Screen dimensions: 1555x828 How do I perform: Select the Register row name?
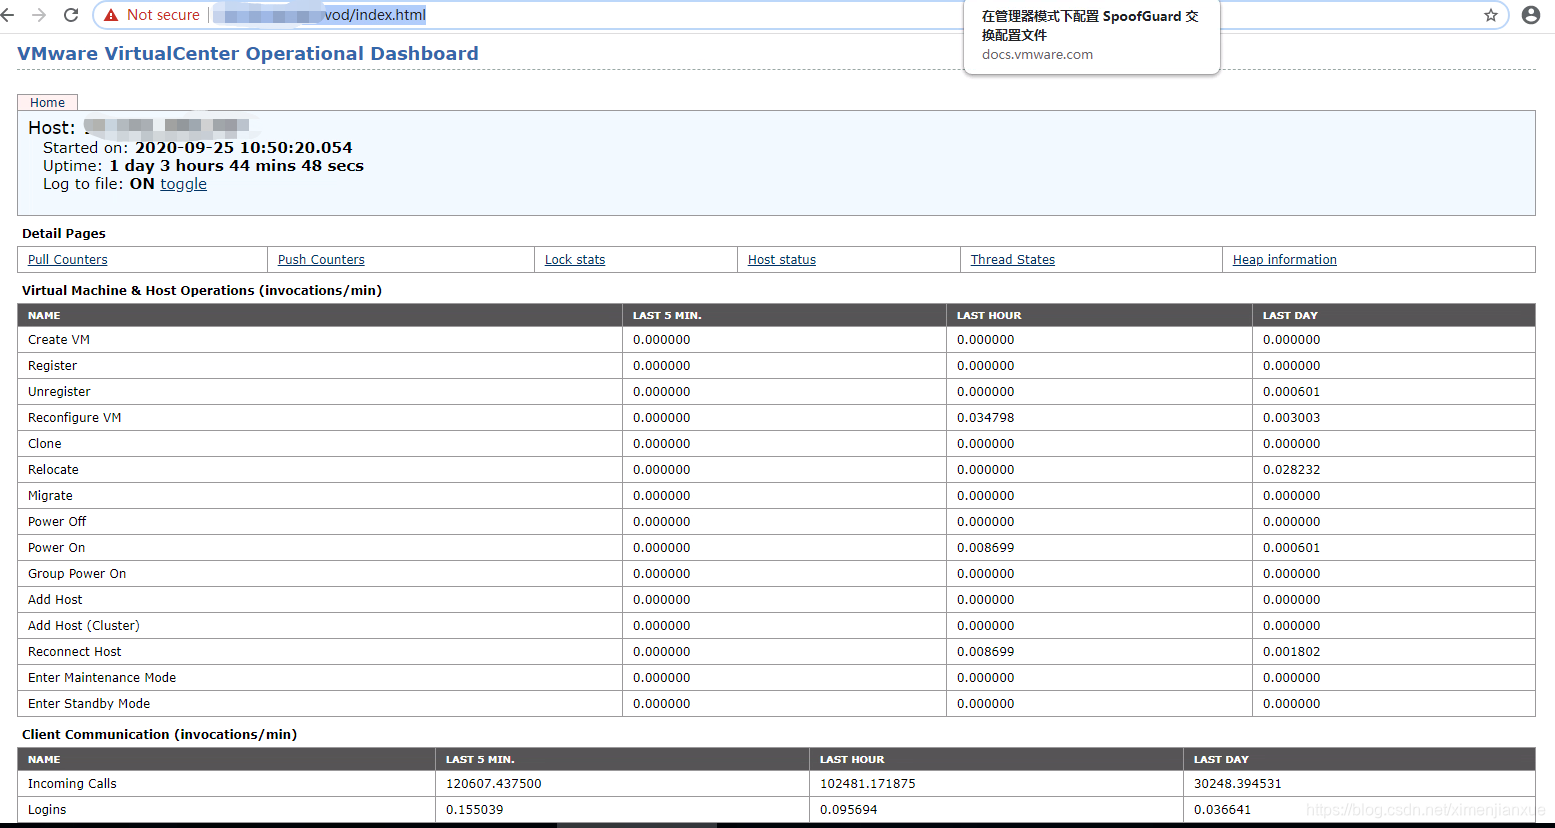[52, 366]
